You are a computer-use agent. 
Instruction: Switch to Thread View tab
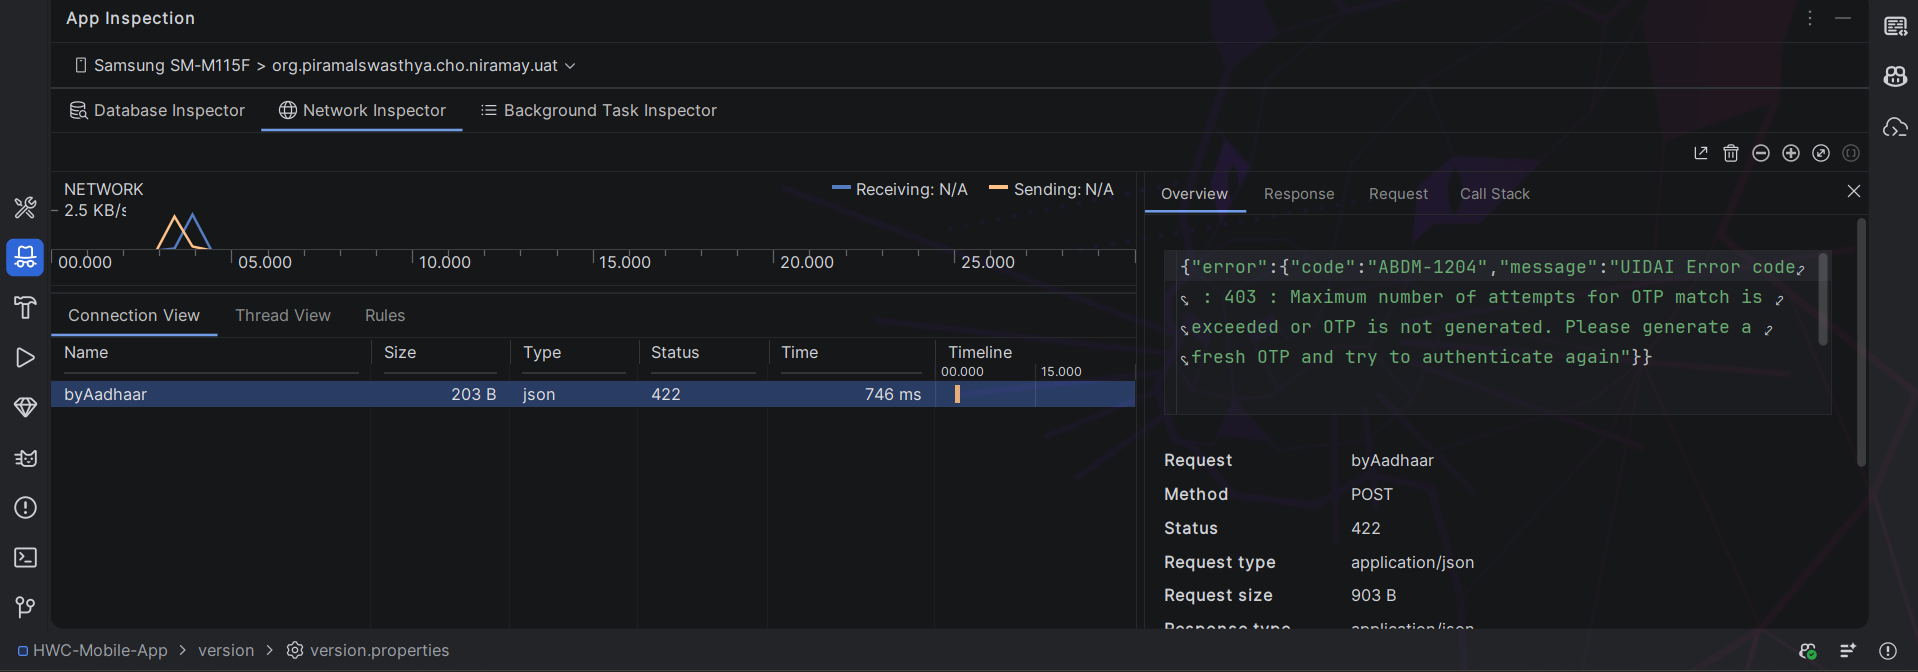click(283, 315)
